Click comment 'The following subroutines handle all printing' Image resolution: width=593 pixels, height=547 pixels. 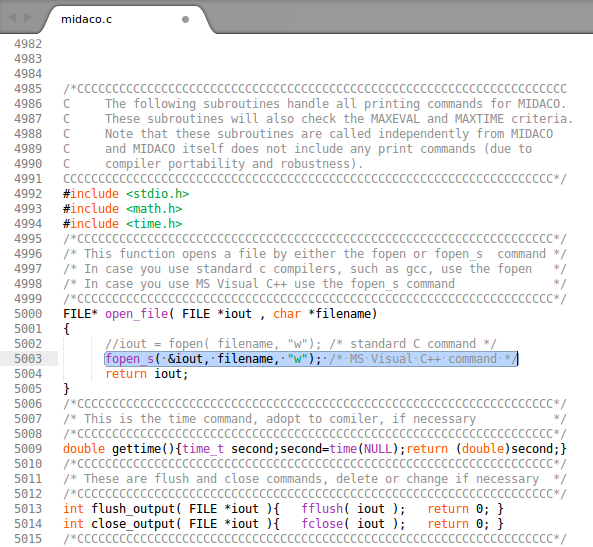point(262,104)
